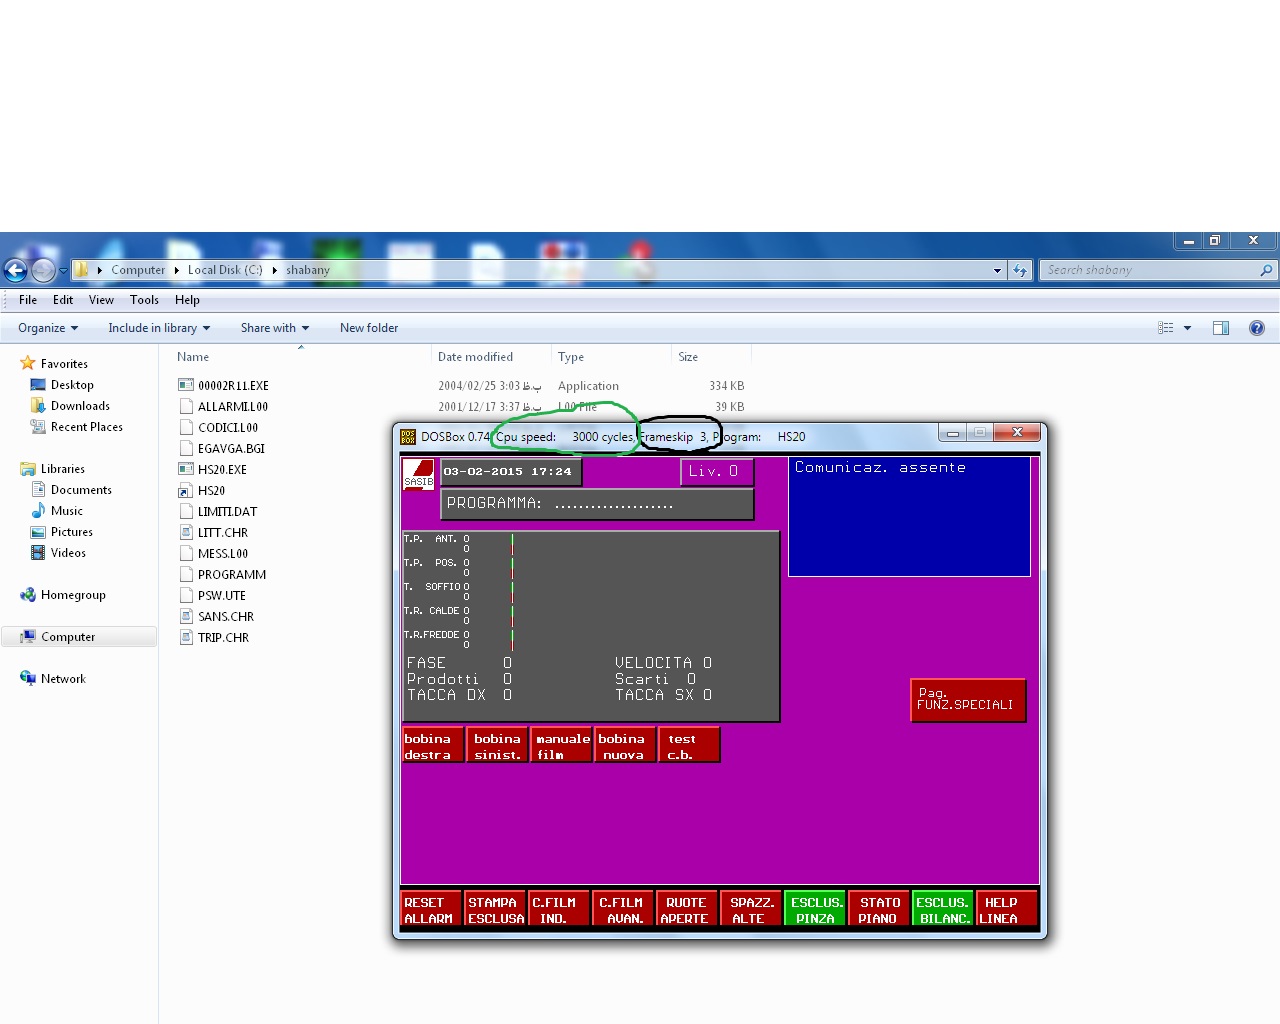Click Local Disk (C:) breadcrumb
1280x1024 pixels.
(x=225, y=270)
